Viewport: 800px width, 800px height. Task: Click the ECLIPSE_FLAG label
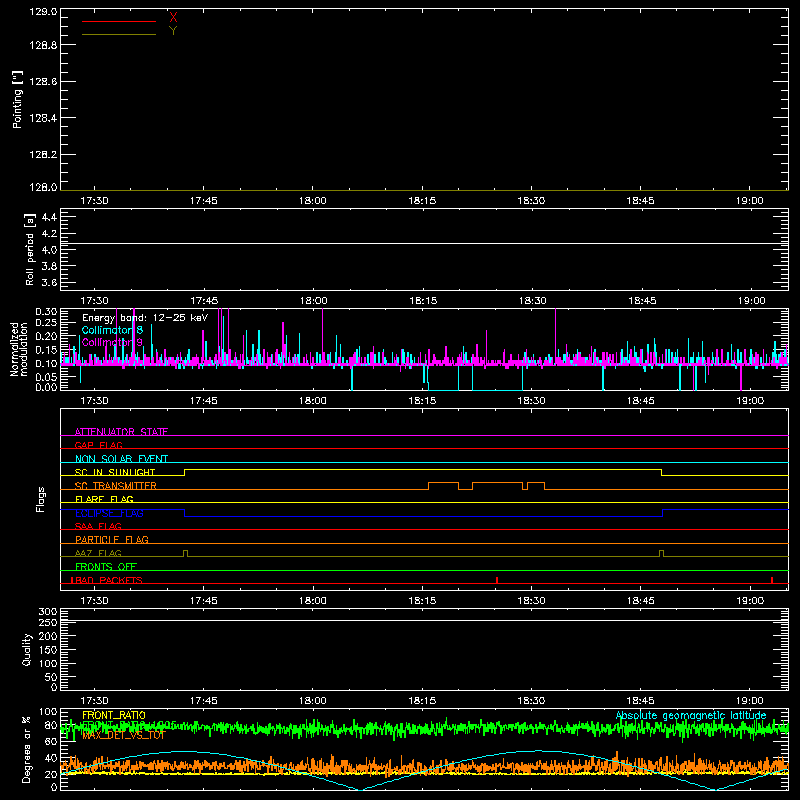(109, 513)
